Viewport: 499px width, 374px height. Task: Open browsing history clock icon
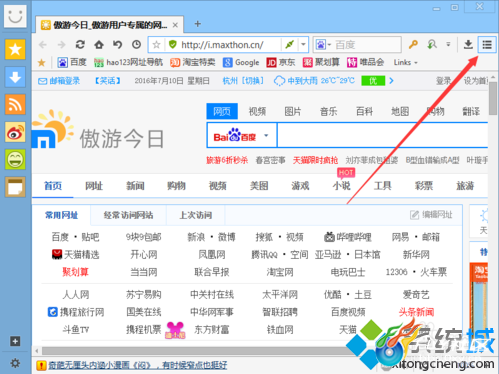136,44
